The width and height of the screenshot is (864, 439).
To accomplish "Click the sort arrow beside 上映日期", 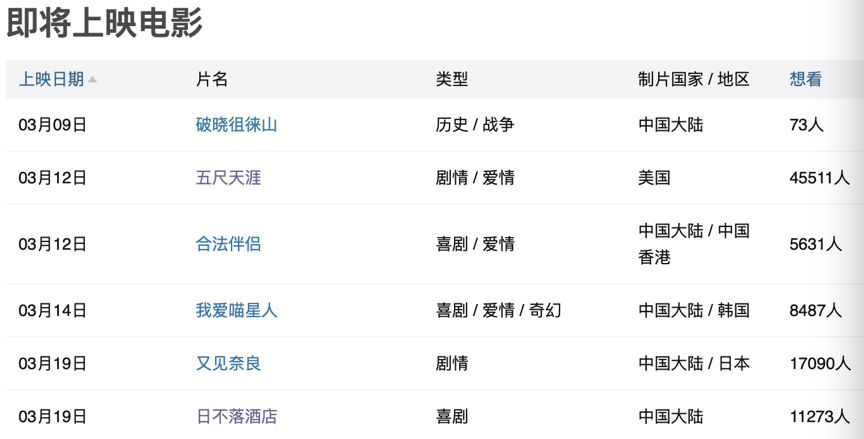I will (x=93, y=80).
